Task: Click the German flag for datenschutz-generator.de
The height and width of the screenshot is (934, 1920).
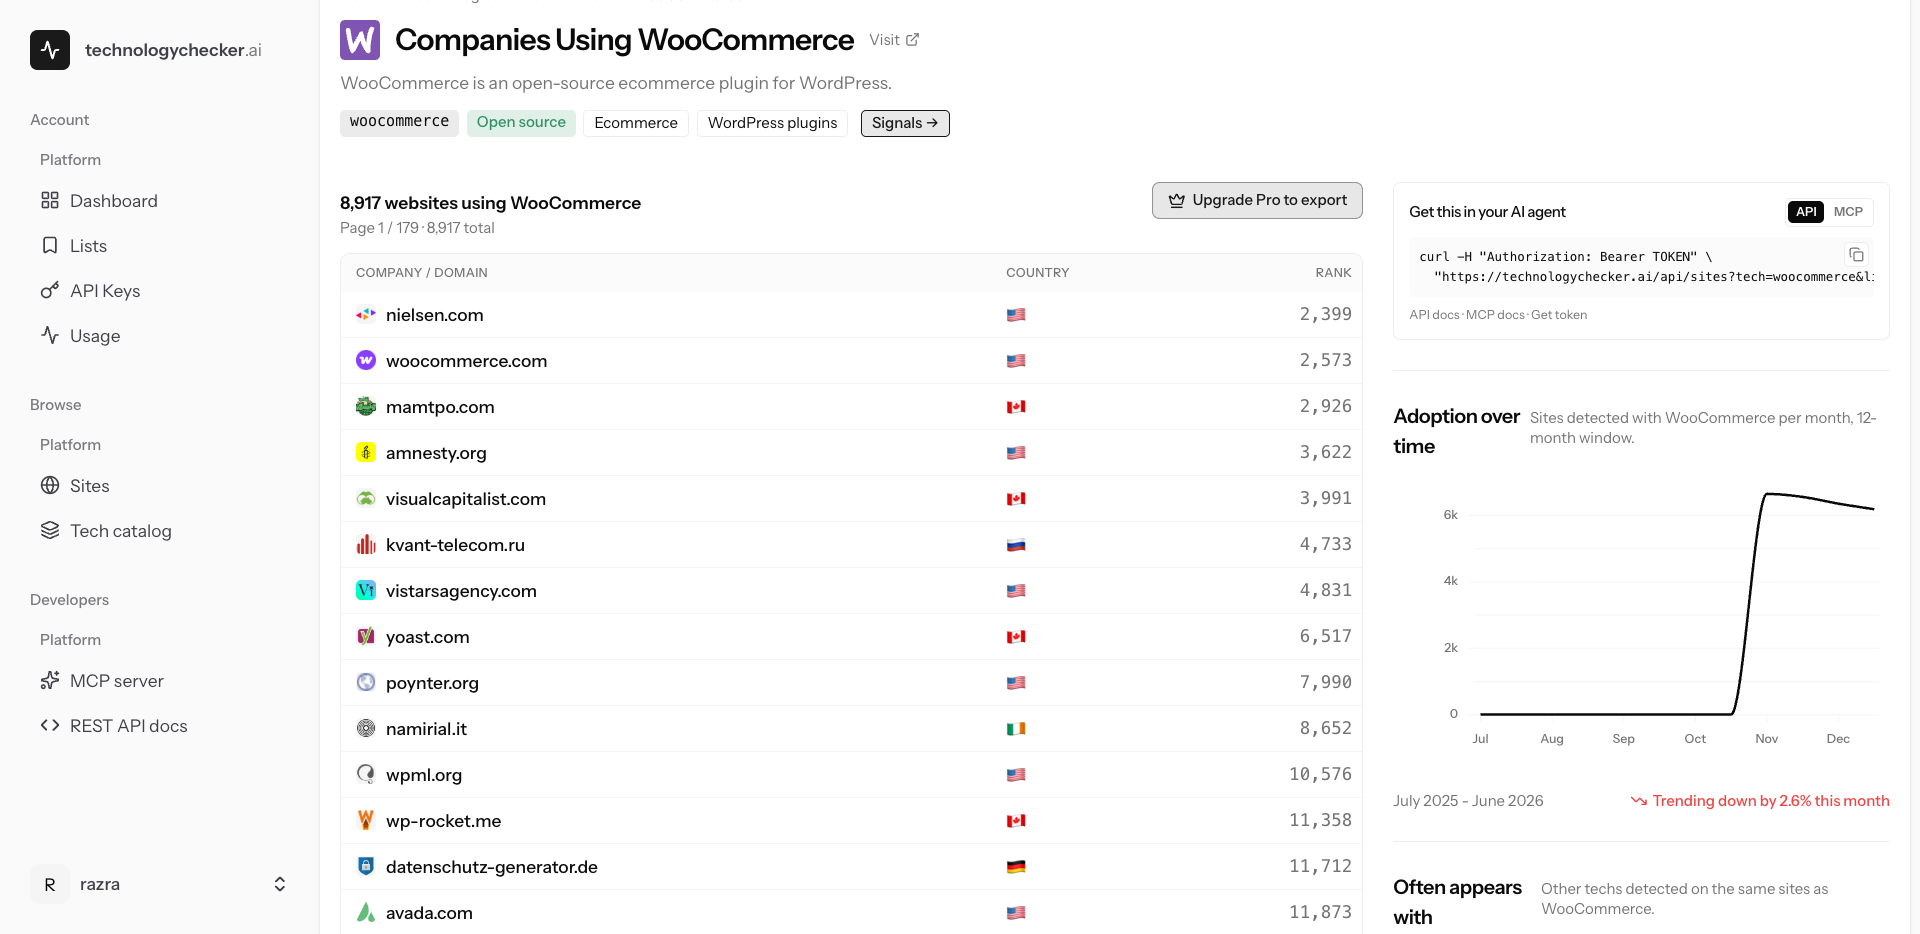Action: tap(1016, 867)
